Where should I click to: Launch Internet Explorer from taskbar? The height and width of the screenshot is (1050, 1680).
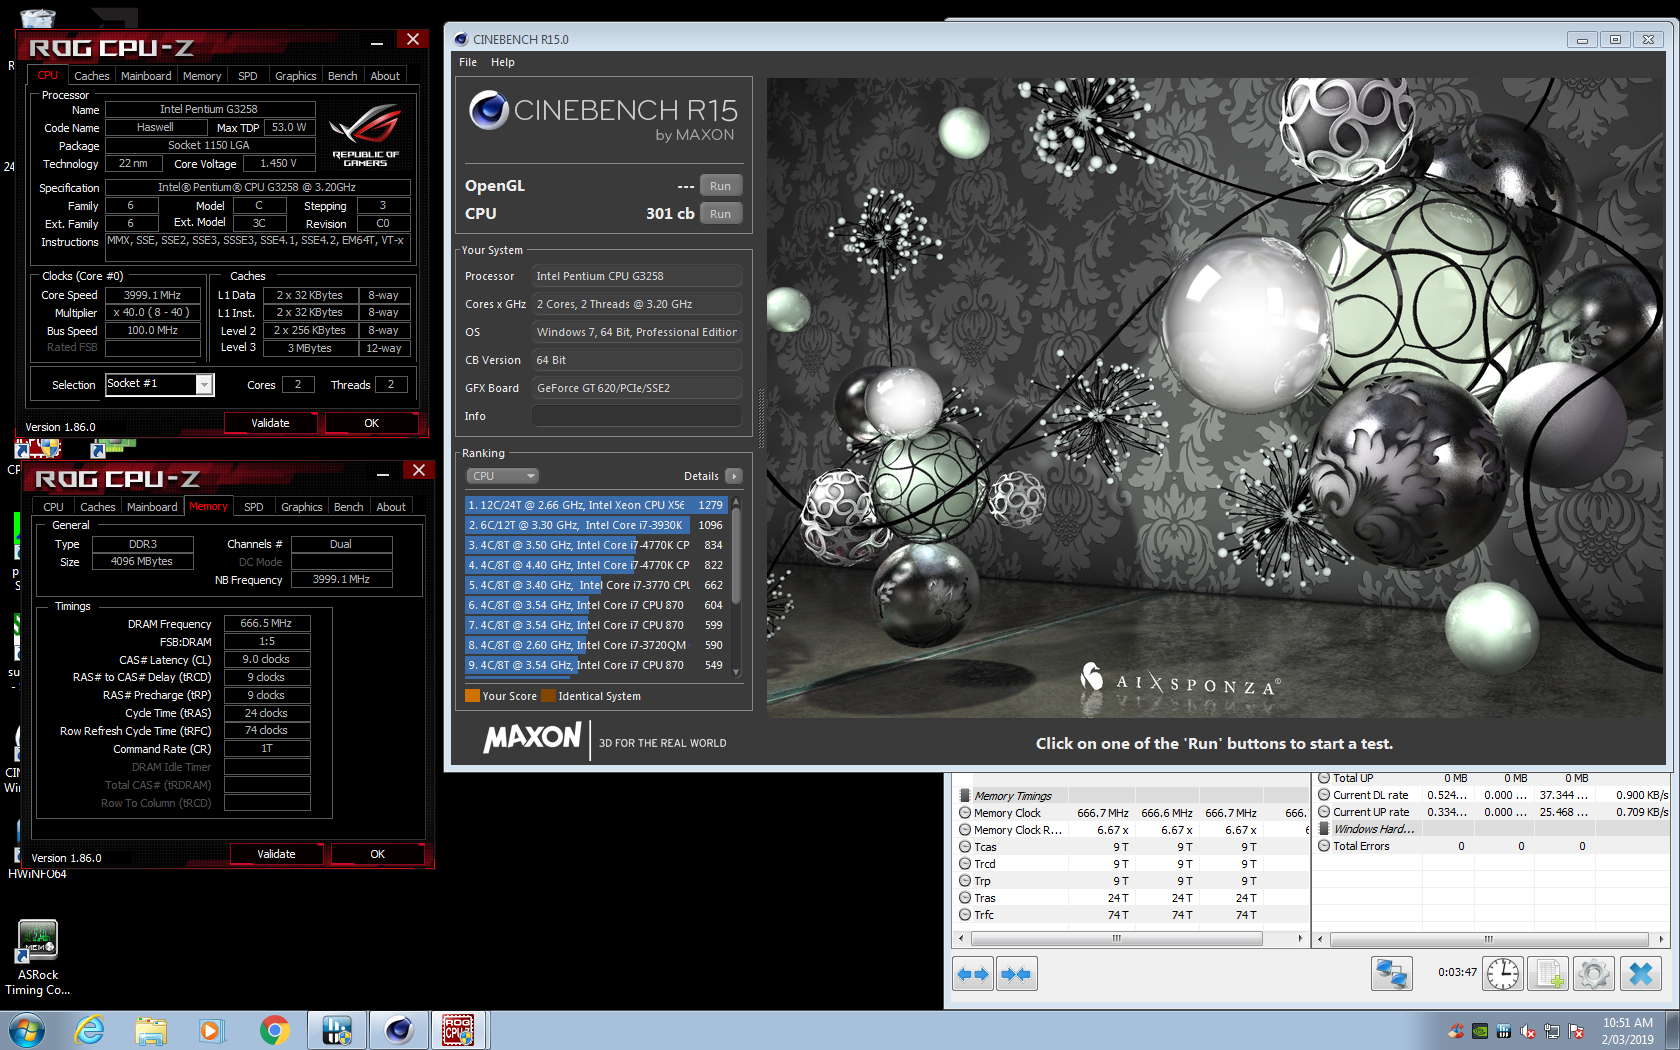[x=90, y=1030]
